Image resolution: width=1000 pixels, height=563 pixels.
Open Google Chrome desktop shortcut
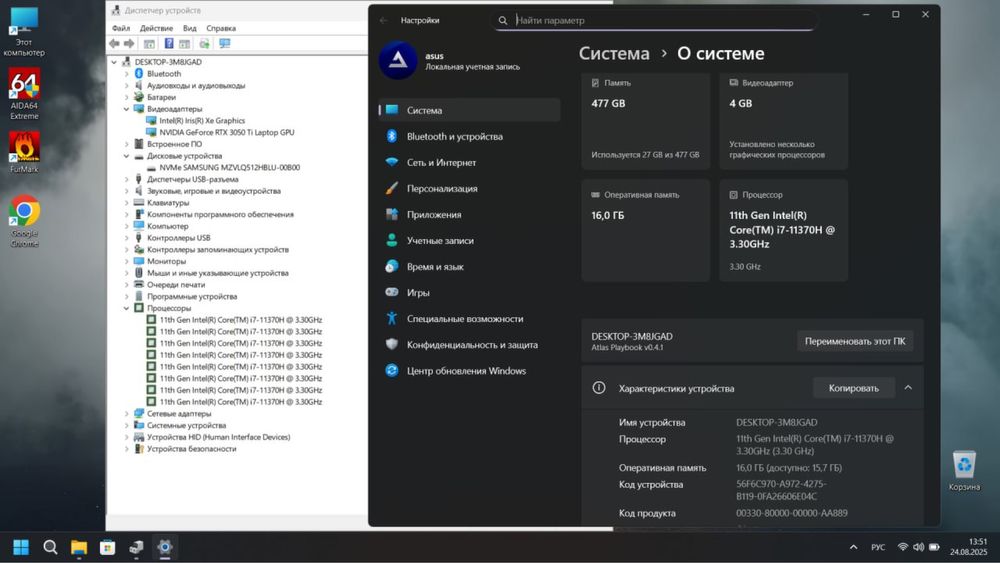click(24, 221)
